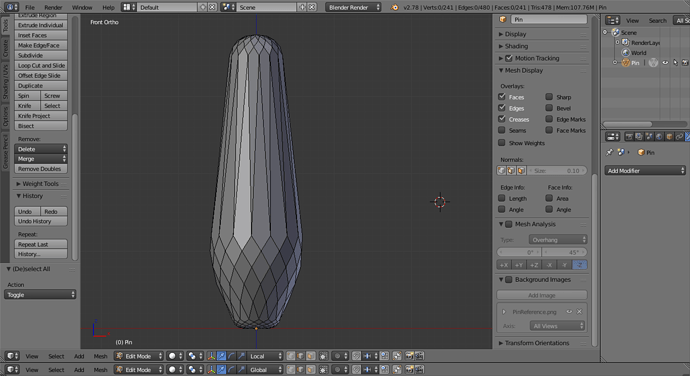Open the Render menu
690x376 pixels.
click(x=53, y=7)
